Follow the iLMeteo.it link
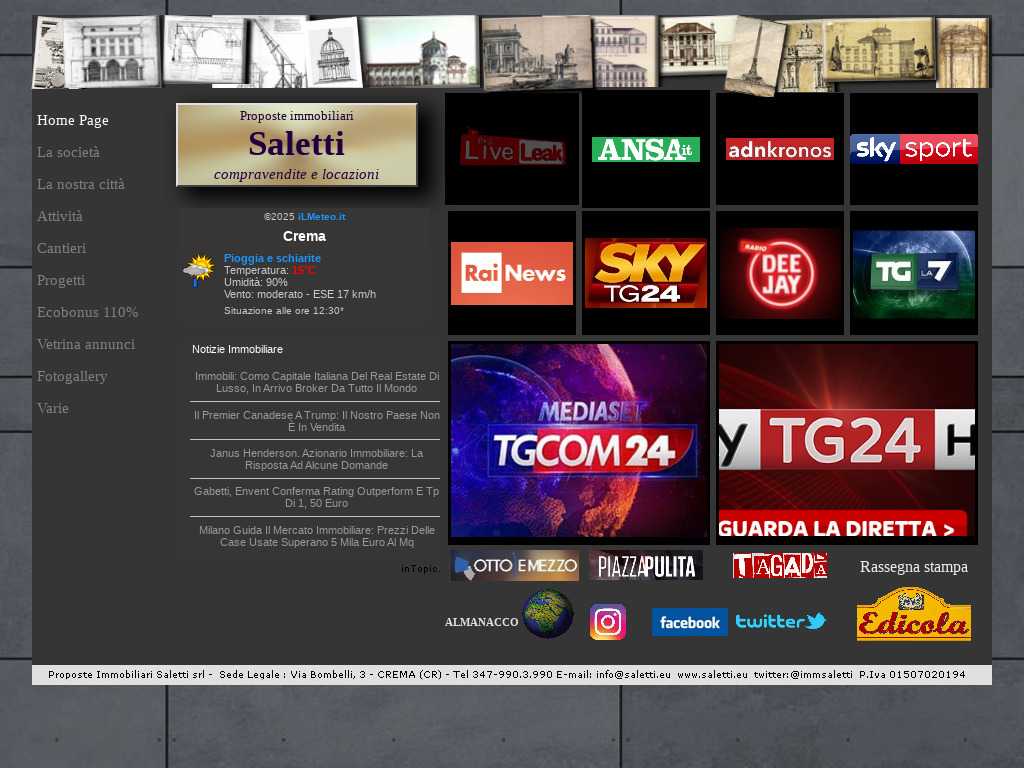Screen dimensions: 1024x768 click(x=321, y=217)
